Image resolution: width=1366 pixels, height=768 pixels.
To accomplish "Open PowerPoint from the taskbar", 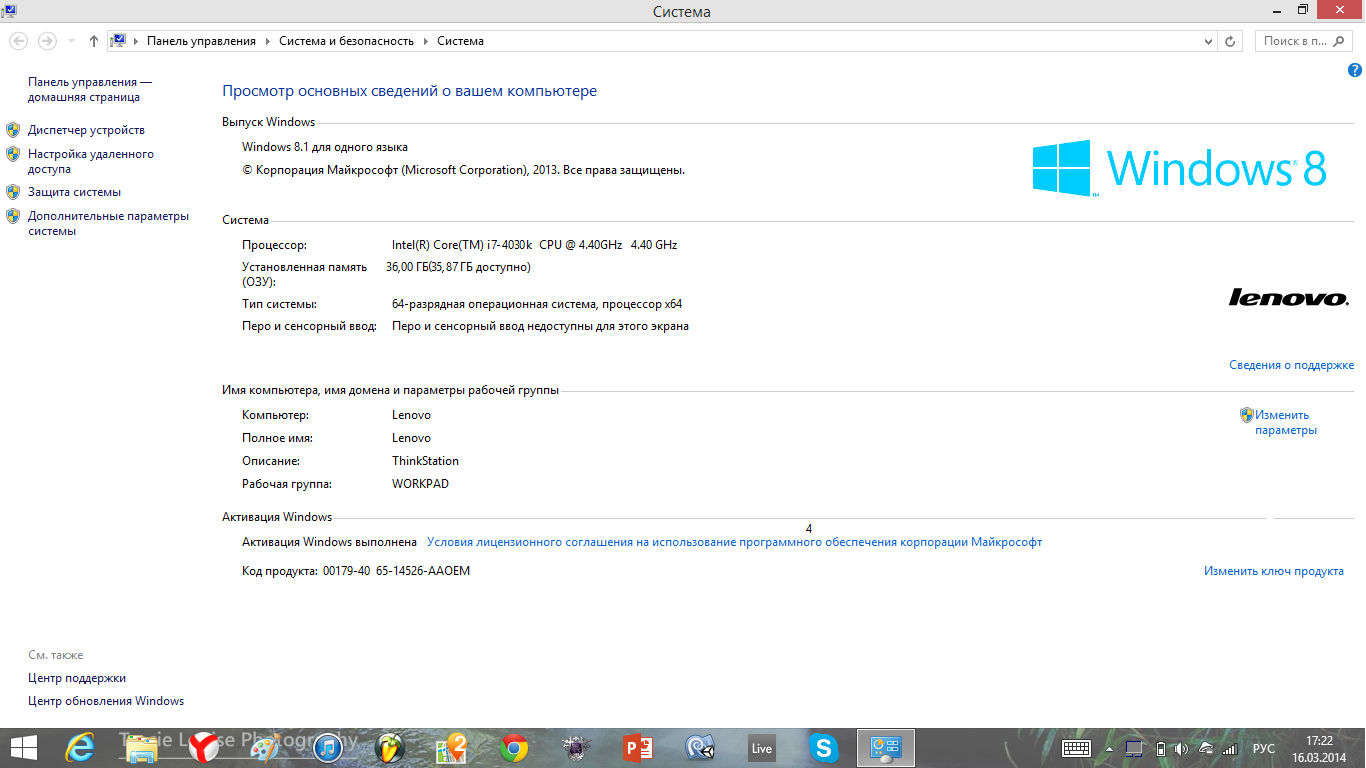I will 637,747.
